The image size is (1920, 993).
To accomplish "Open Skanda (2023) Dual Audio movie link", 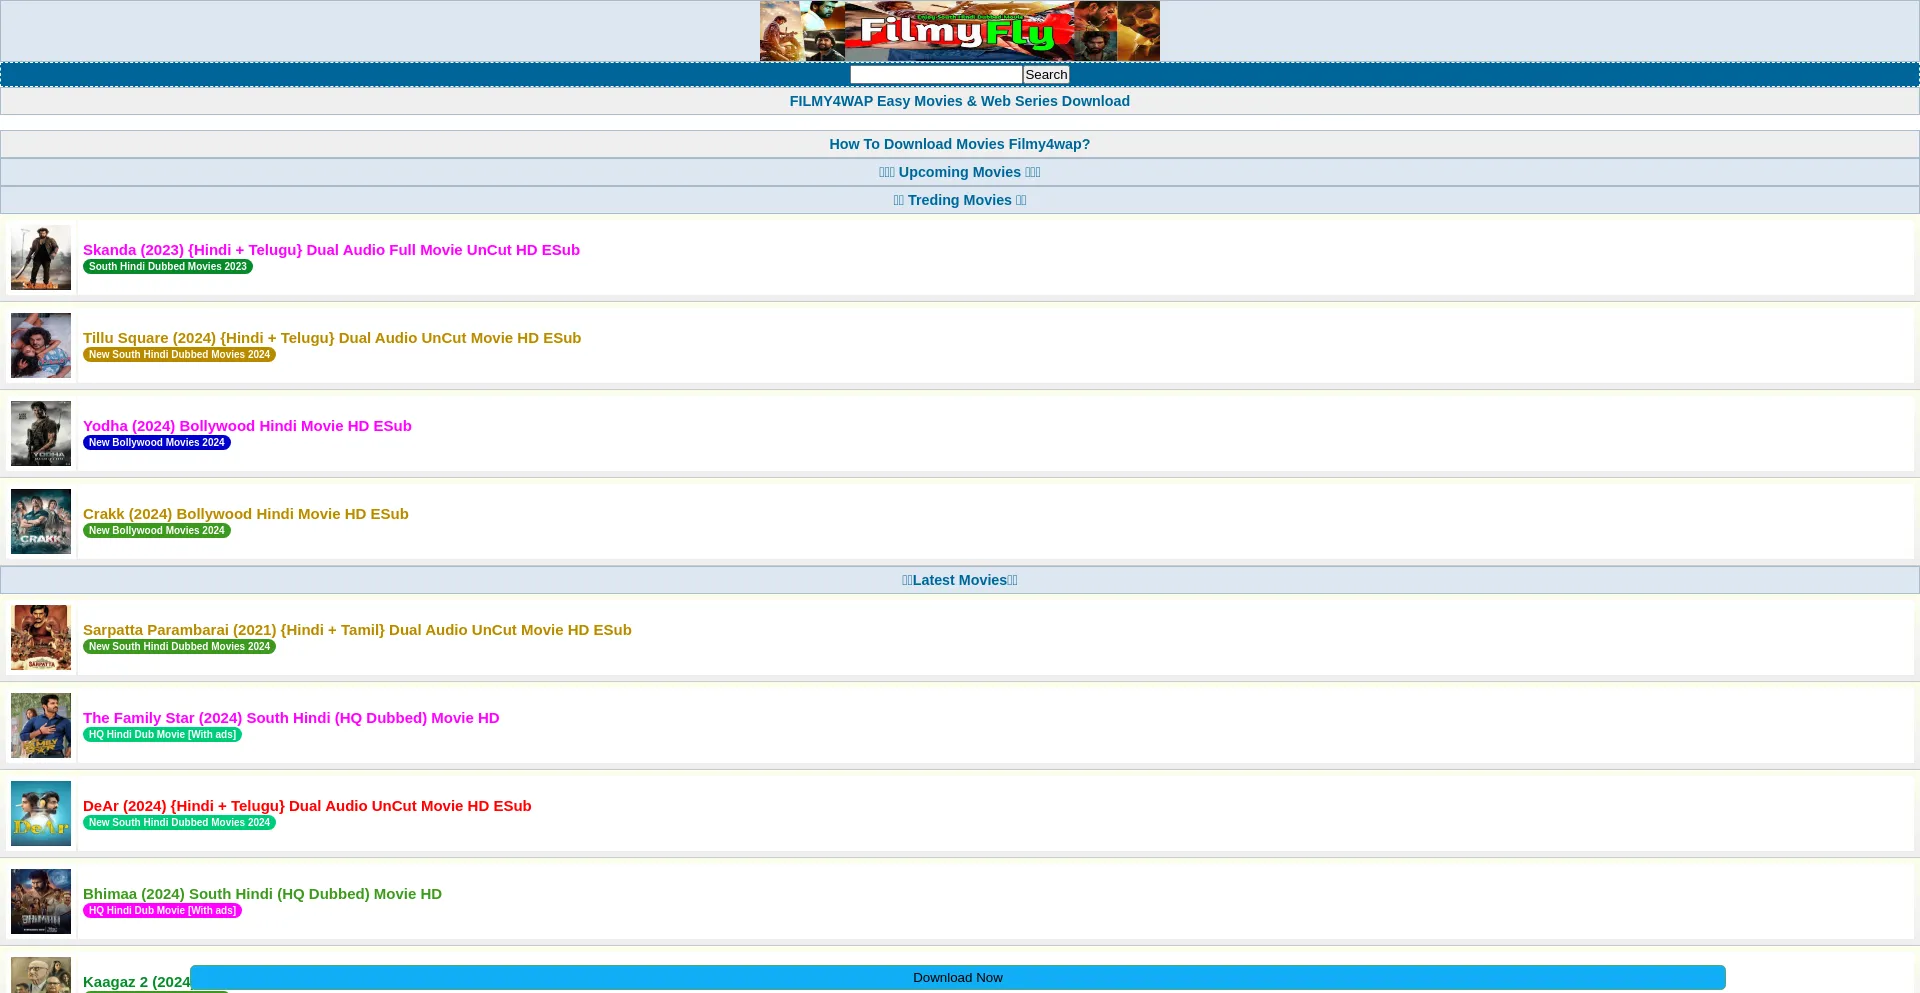I will click(x=331, y=250).
